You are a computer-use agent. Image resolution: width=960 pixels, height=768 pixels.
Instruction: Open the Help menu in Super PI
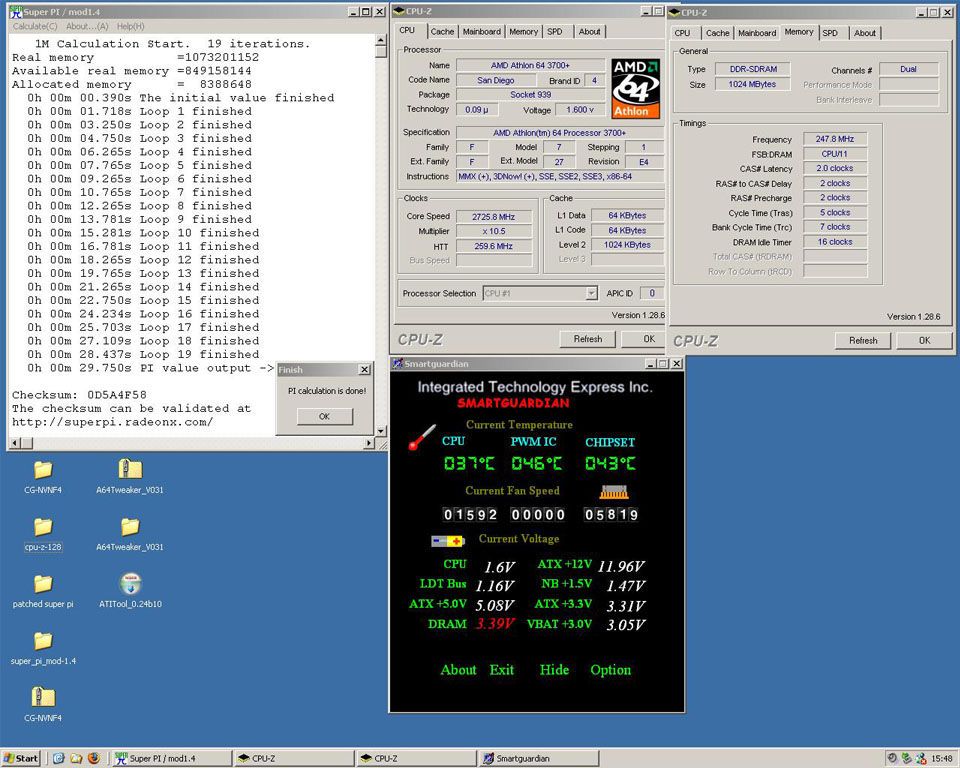(x=131, y=26)
